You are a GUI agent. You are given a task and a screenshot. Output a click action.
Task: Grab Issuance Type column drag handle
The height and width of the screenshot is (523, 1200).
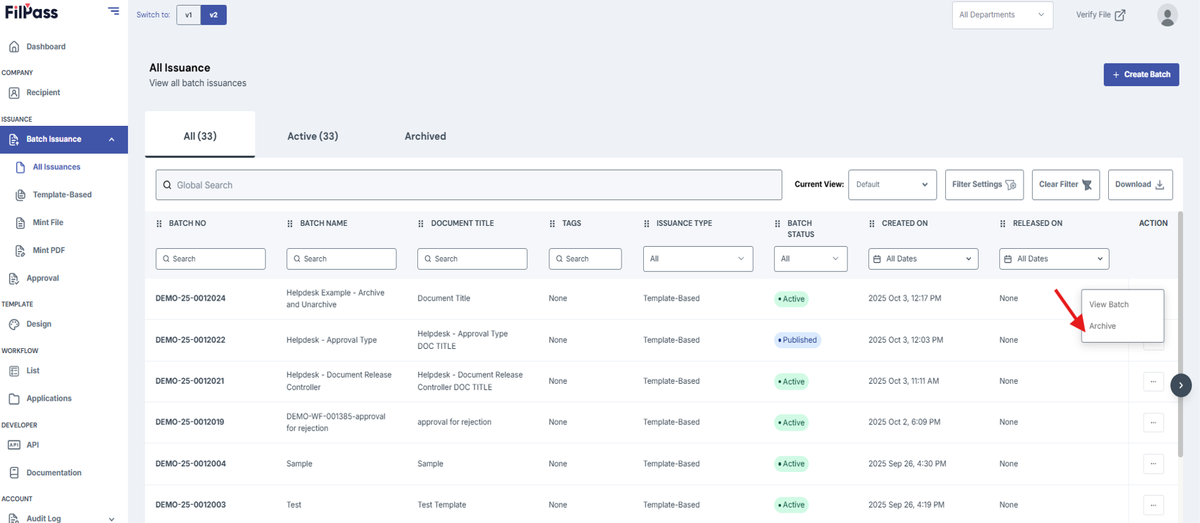coord(647,224)
